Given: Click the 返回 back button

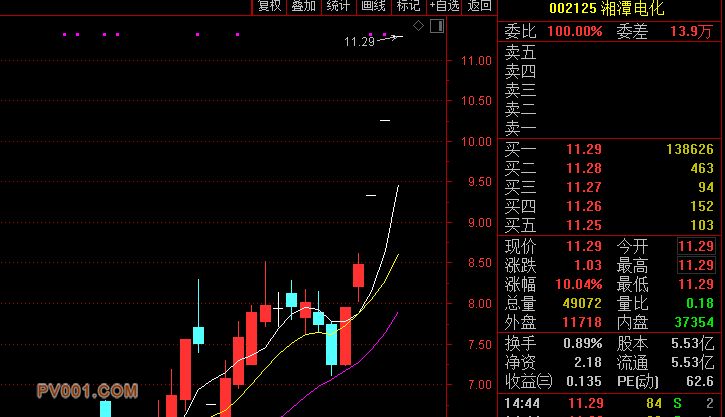Looking at the screenshot, I should click(480, 6).
